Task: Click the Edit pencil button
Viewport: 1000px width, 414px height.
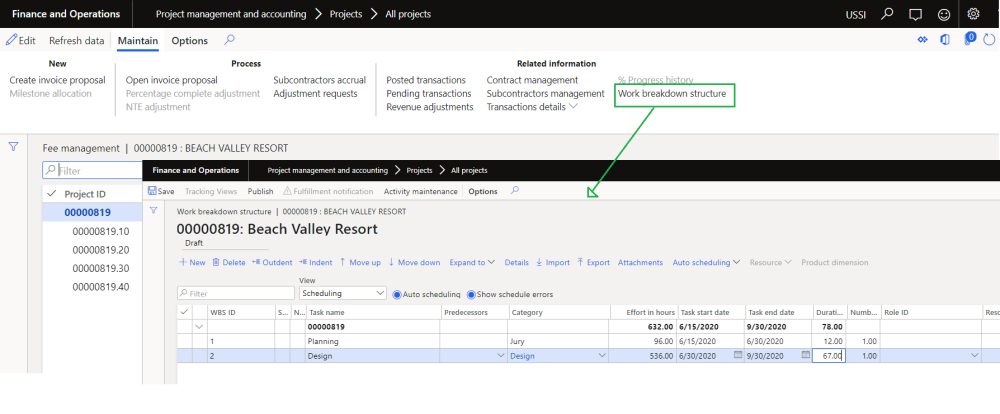Action: click(x=20, y=40)
